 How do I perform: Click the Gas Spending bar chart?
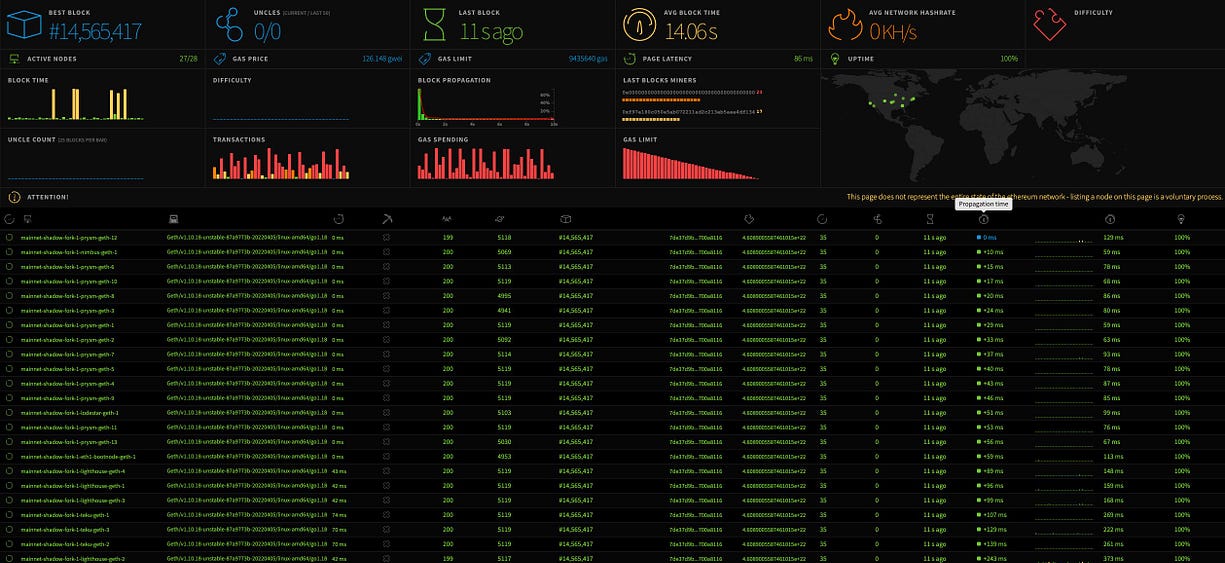[485, 164]
